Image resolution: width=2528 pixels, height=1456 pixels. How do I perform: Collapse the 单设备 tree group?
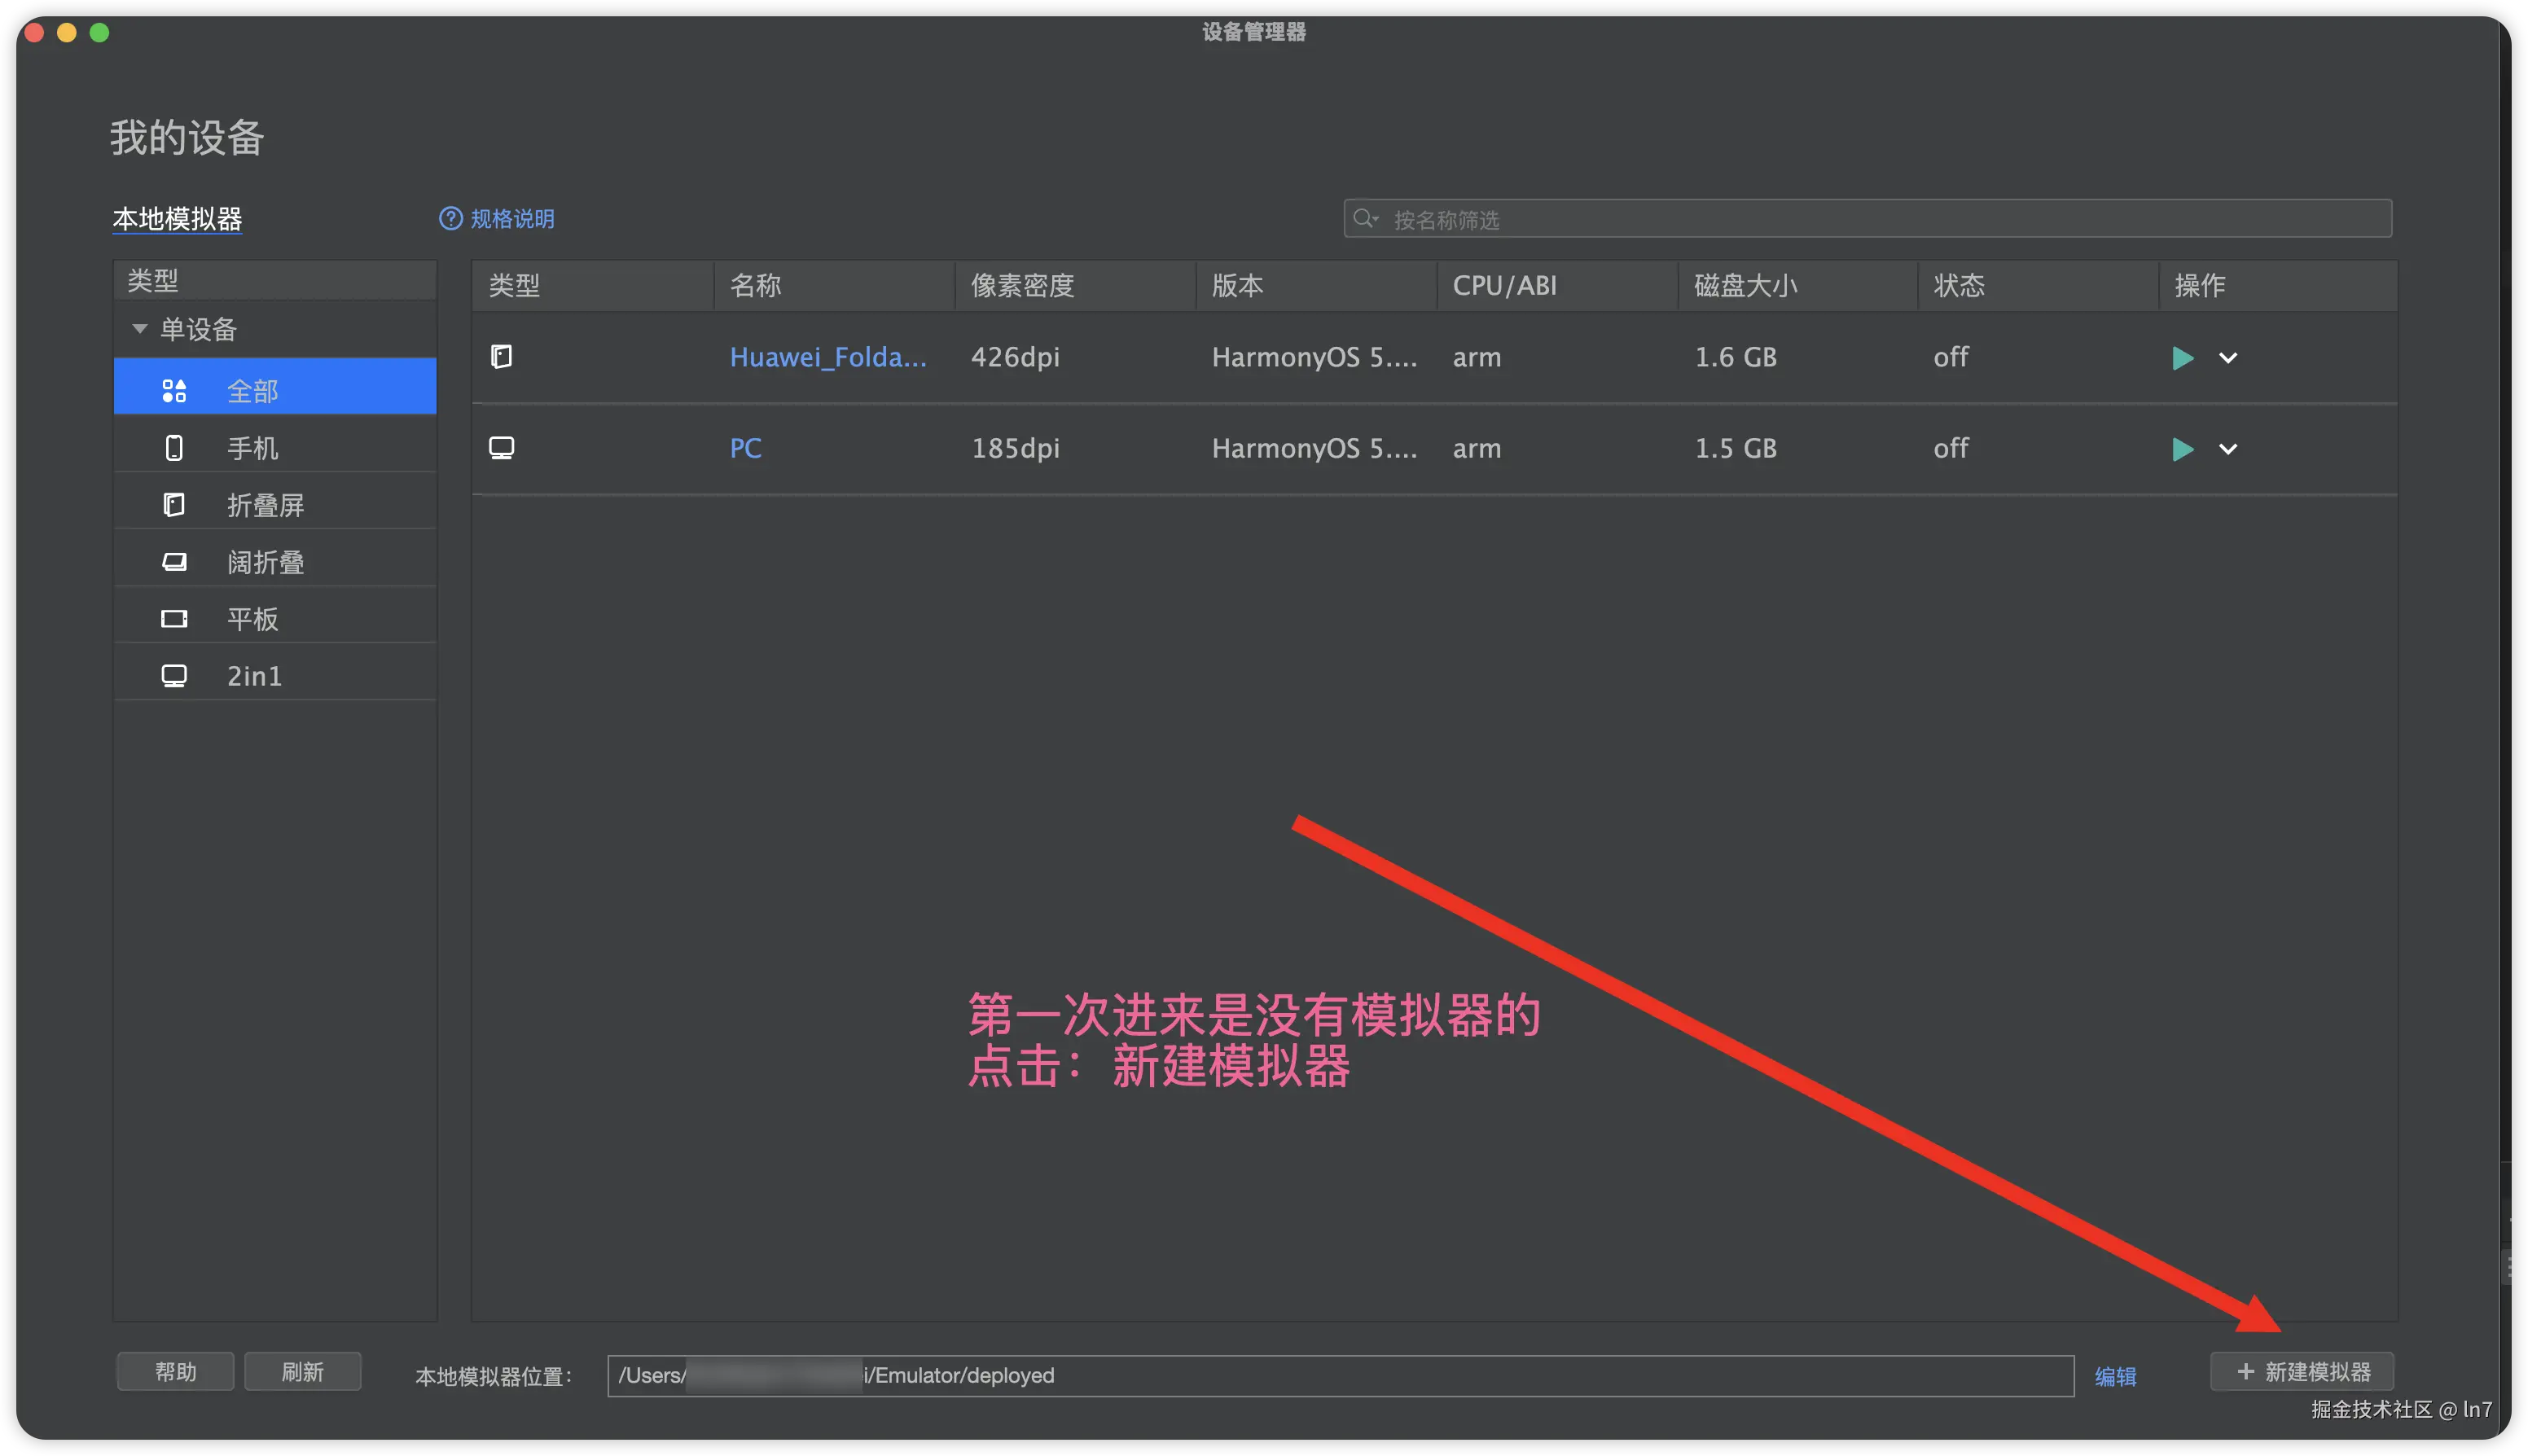(x=140, y=329)
